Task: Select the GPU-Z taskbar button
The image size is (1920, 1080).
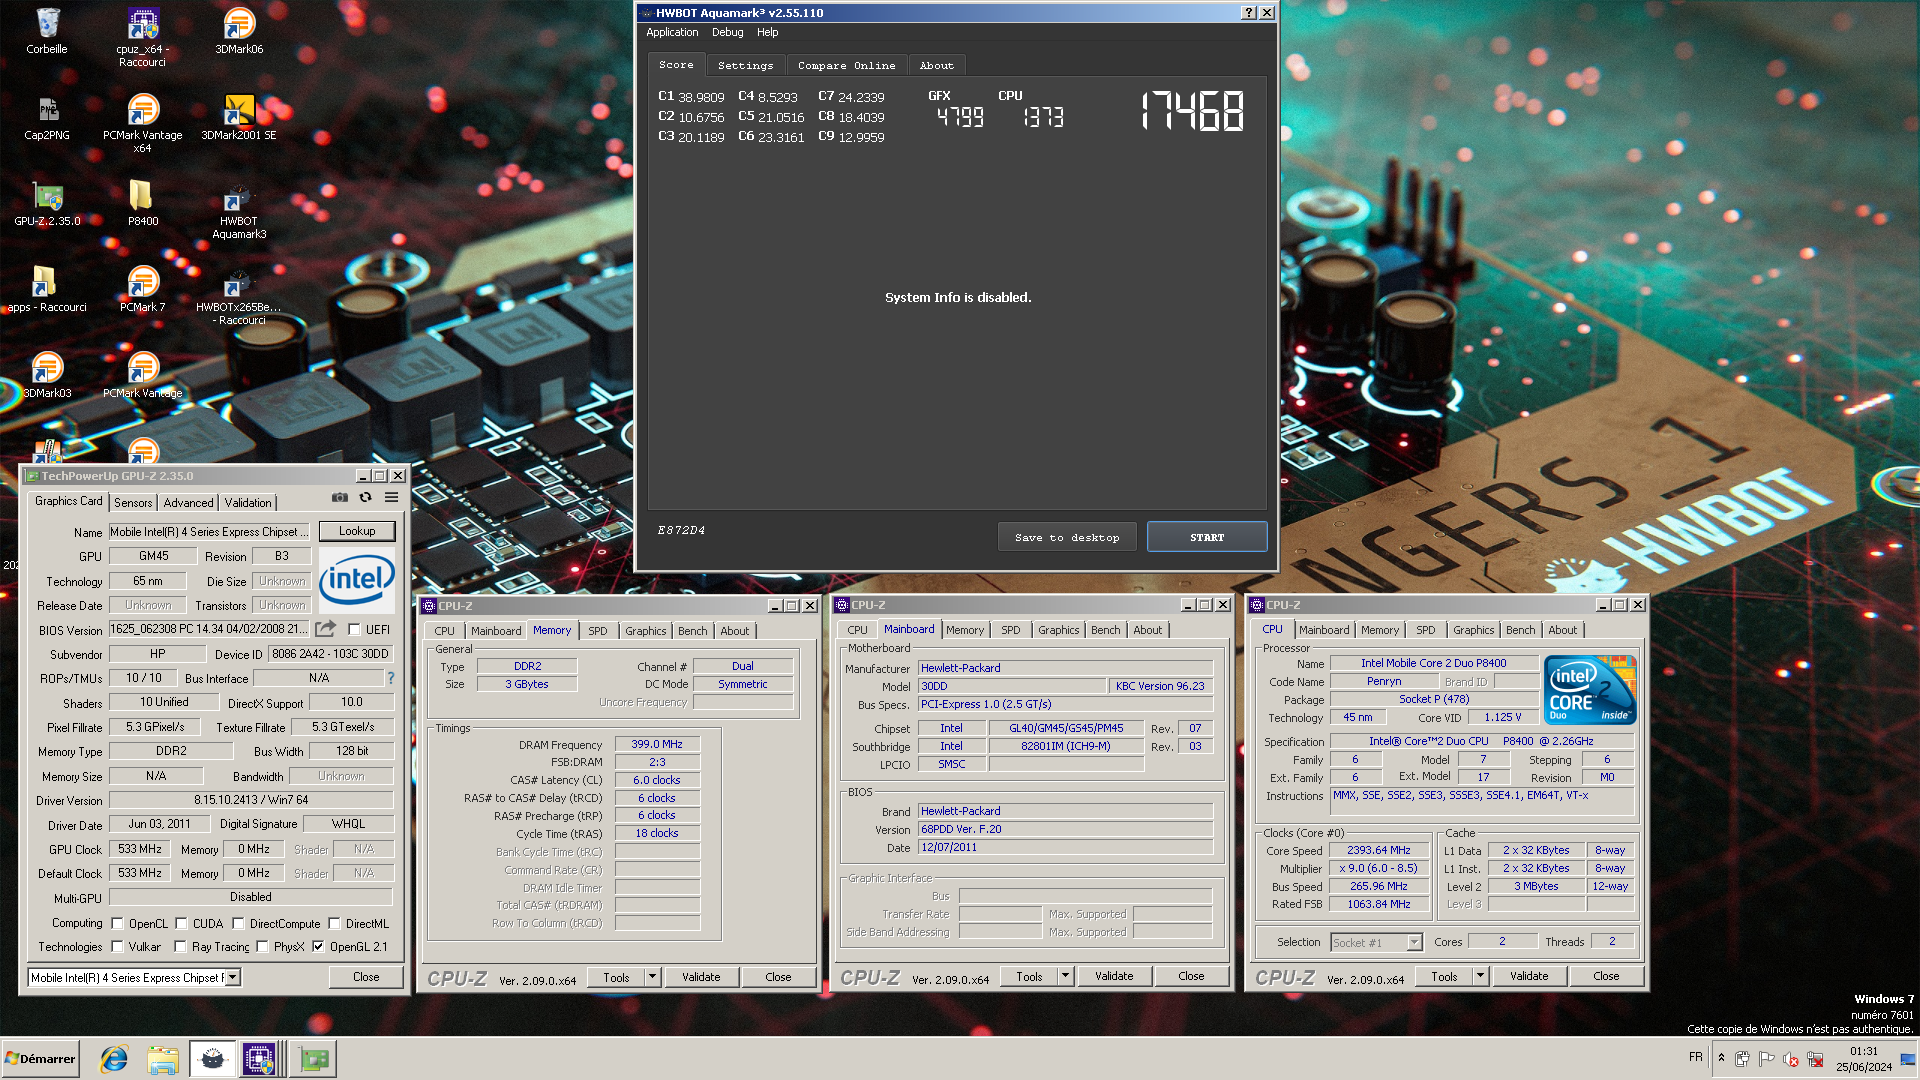Action: [x=313, y=1058]
